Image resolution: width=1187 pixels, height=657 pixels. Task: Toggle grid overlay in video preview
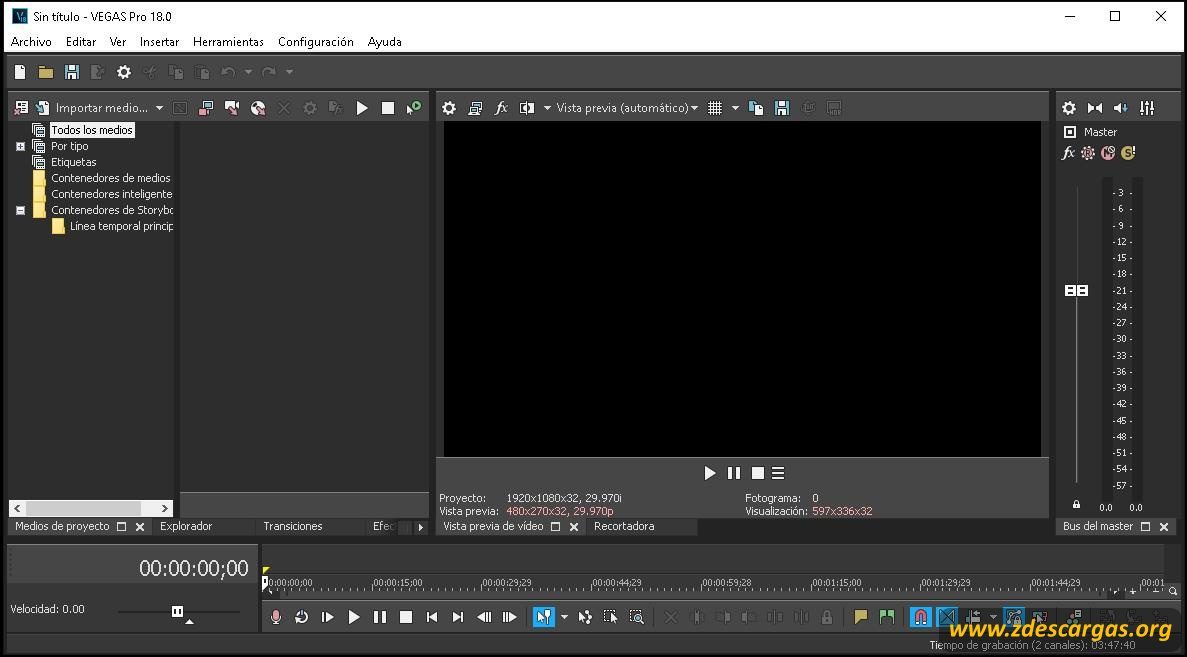click(x=715, y=108)
